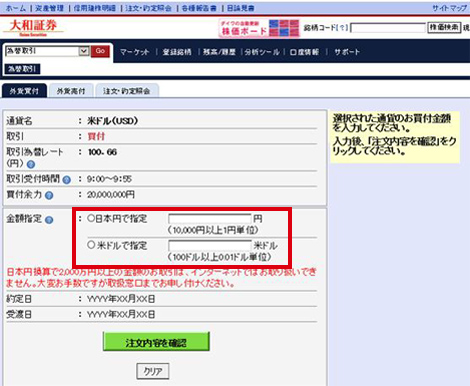Click the red Go button
Screen dimensions: 470x386
[100, 51]
